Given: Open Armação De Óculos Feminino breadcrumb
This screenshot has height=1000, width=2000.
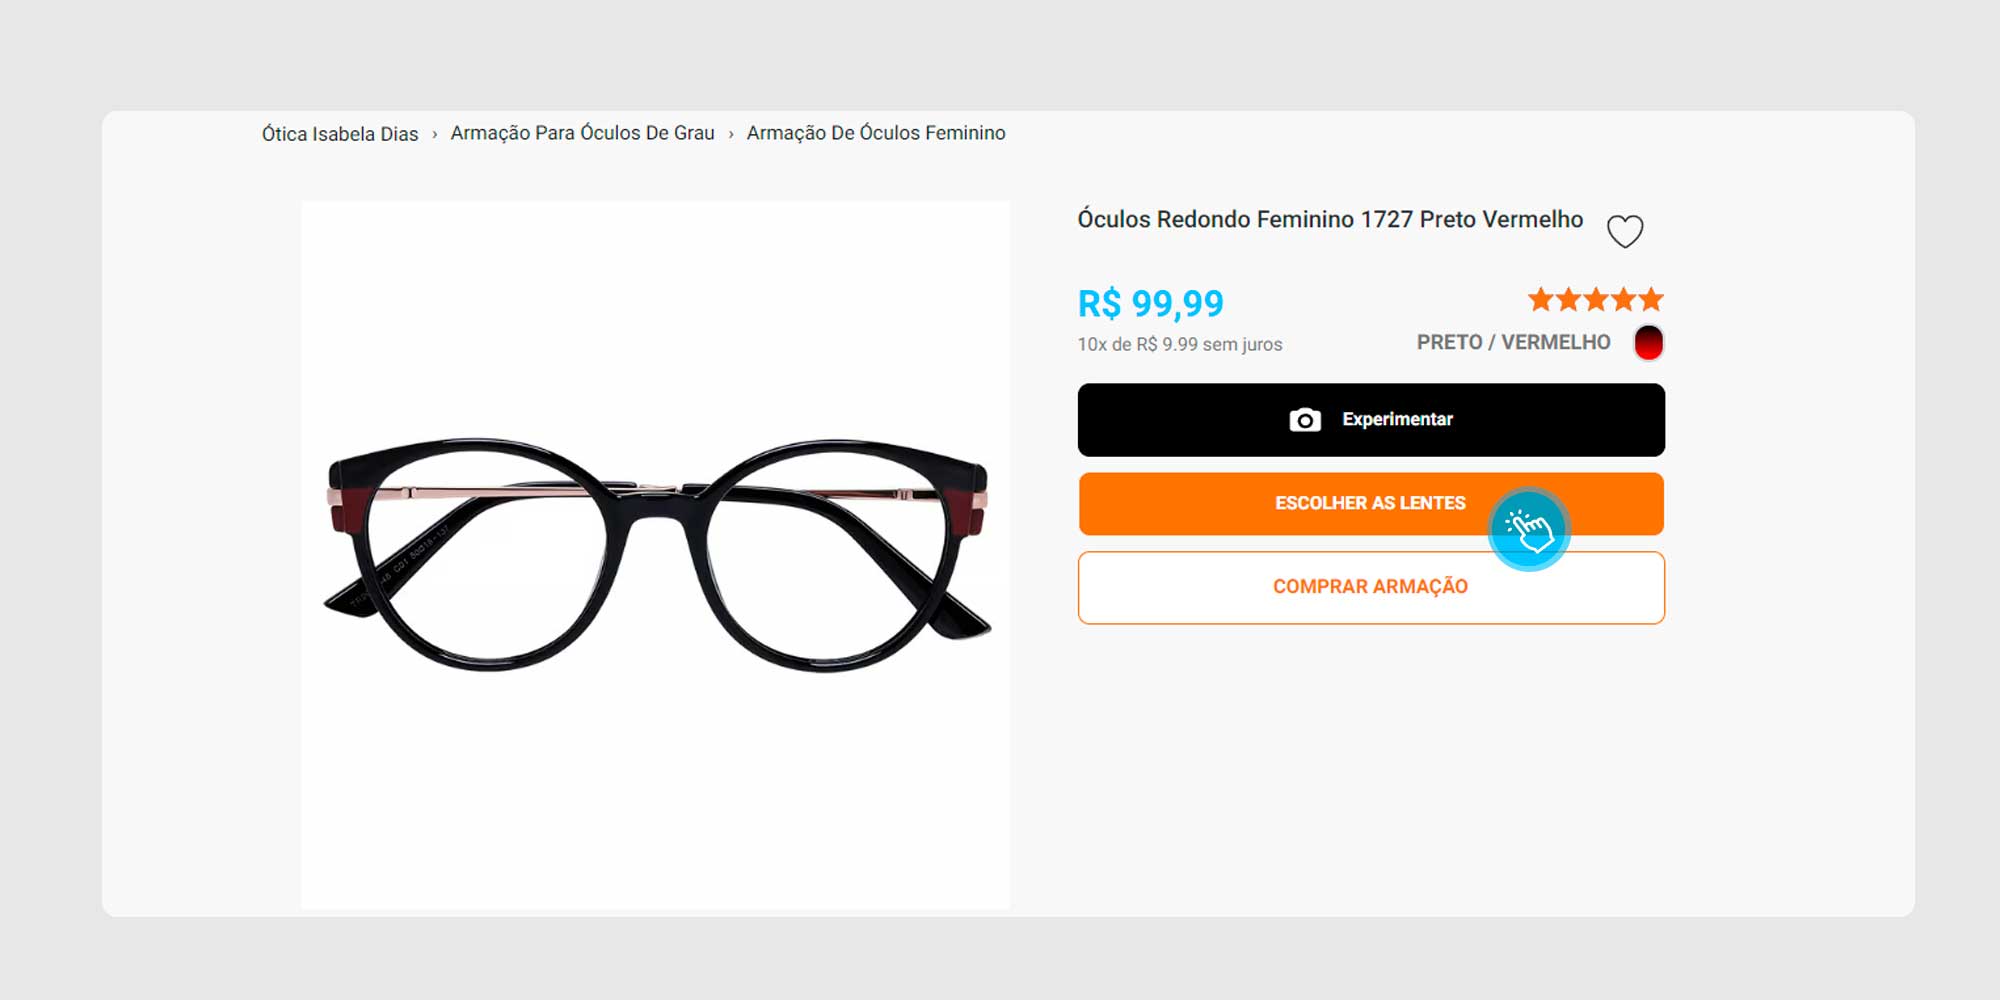Looking at the screenshot, I should [x=876, y=133].
